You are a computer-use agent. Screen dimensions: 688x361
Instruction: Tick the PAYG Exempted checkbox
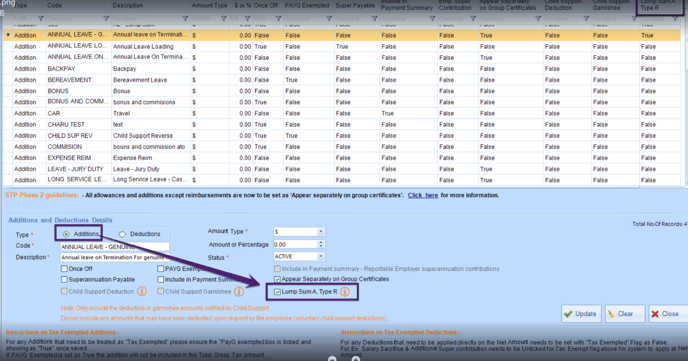point(161,268)
